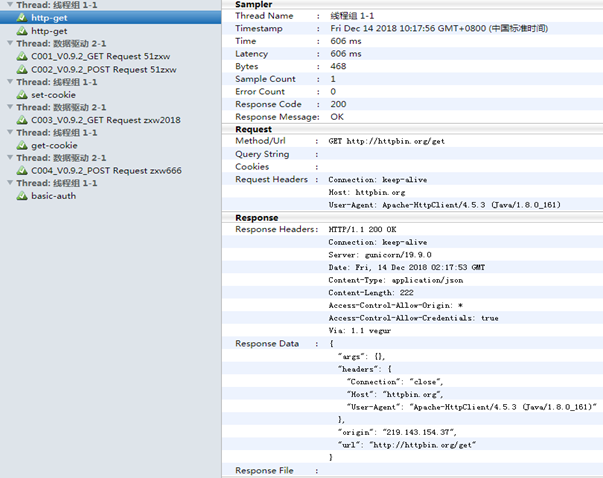Viewport: 603px width, 478px height.
Task: Click the success icon of the unselected http-get
Action: click(x=21, y=31)
